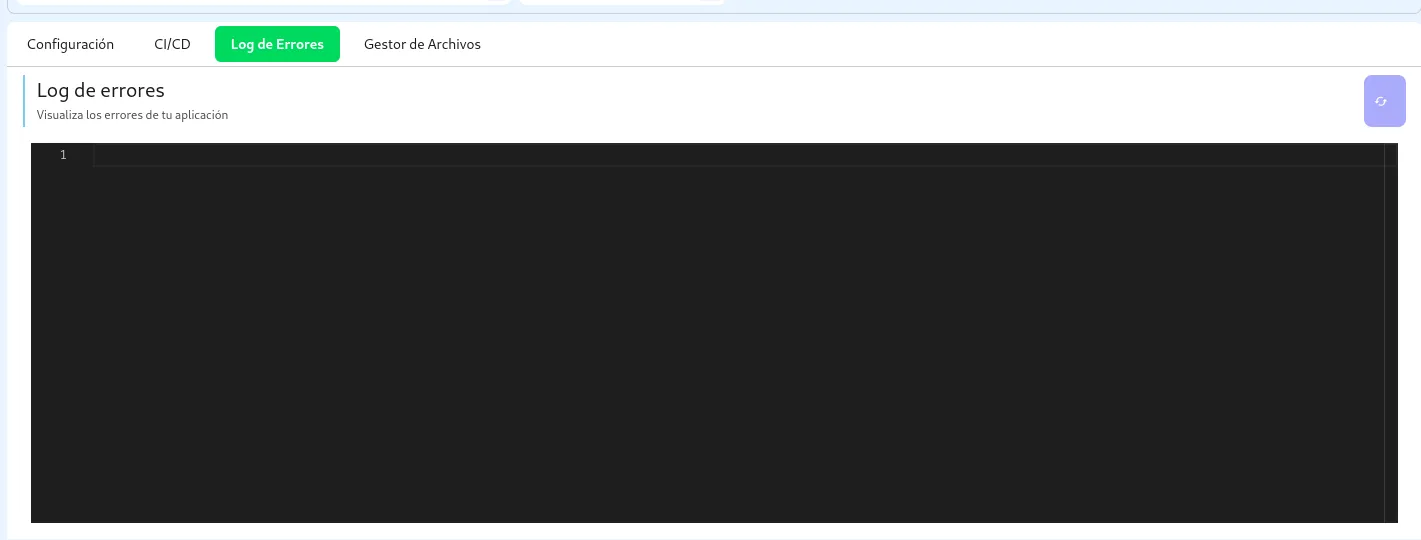The height and width of the screenshot is (540, 1421).
Task: Place cursor on first line of log editor
Action: pyautogui.click(x=738, y=155)
